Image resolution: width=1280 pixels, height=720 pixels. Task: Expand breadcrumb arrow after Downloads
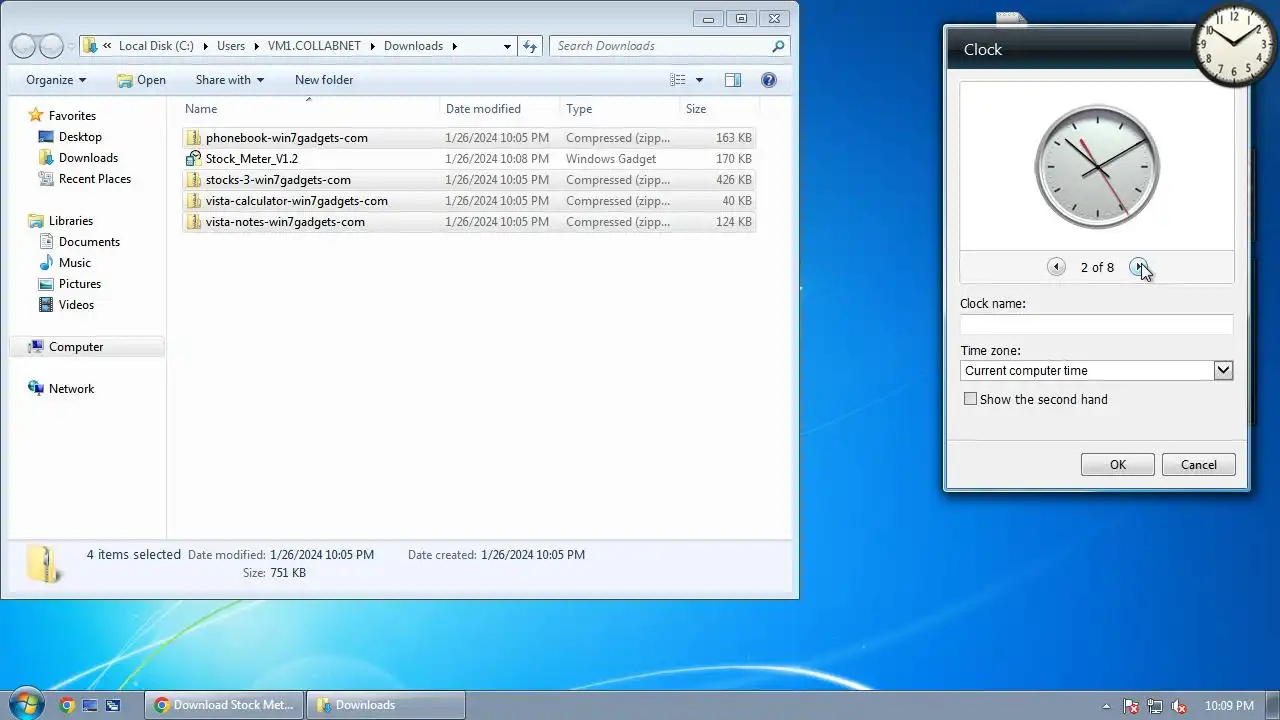454,46
